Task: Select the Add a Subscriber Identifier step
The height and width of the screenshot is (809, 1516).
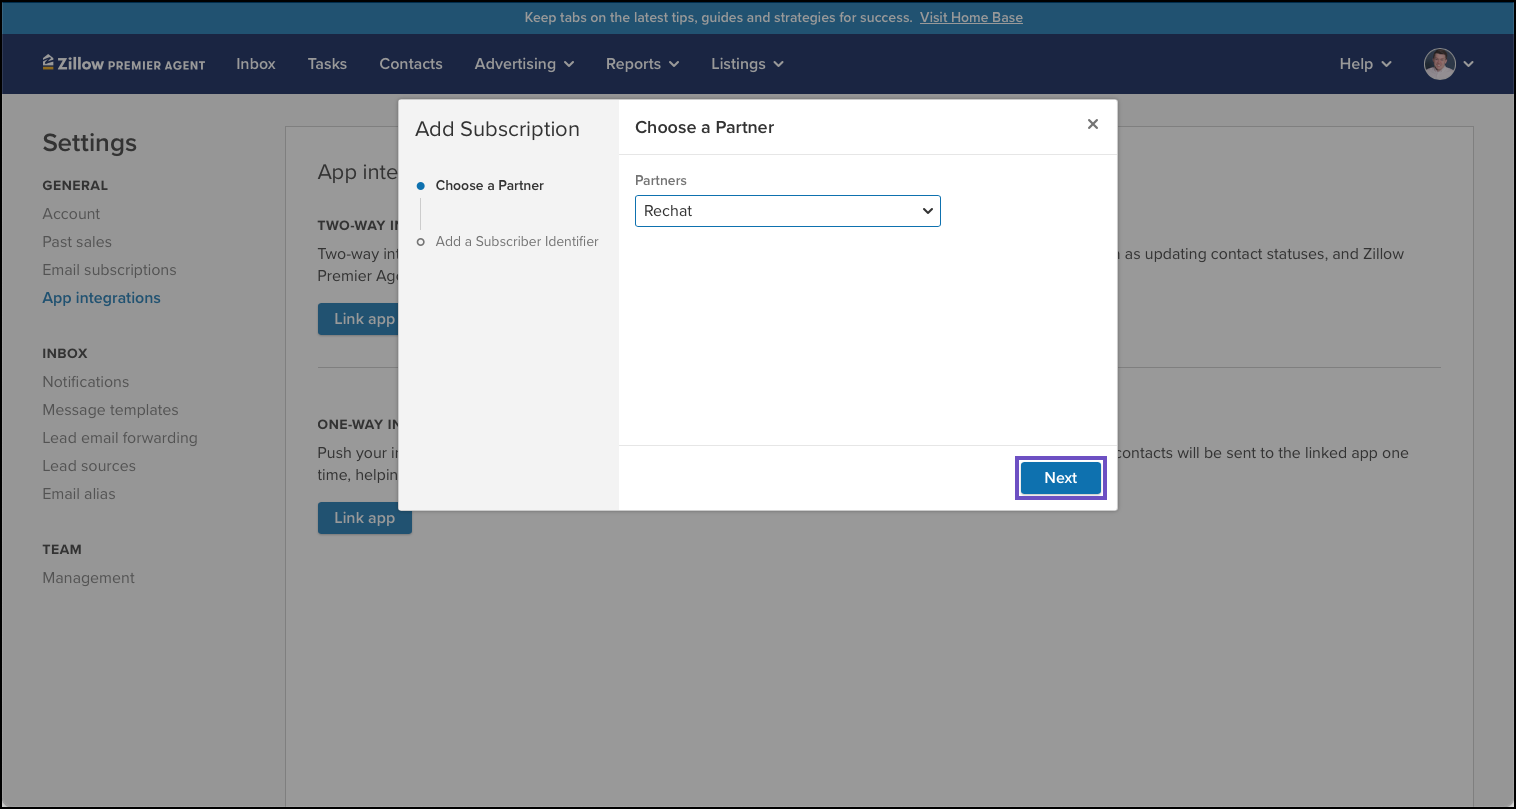Action: coord(516,242)
